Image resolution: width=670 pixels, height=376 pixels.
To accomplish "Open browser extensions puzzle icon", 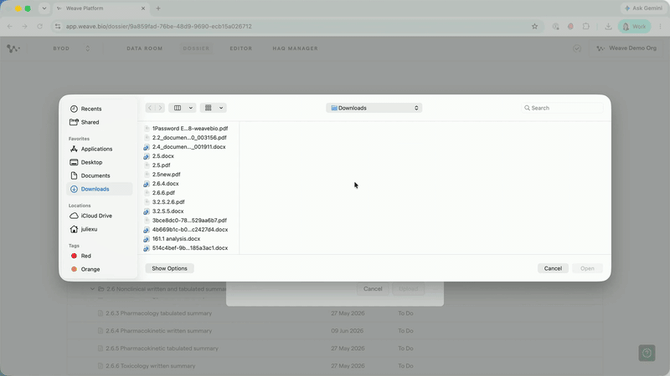I will [586, 26].
